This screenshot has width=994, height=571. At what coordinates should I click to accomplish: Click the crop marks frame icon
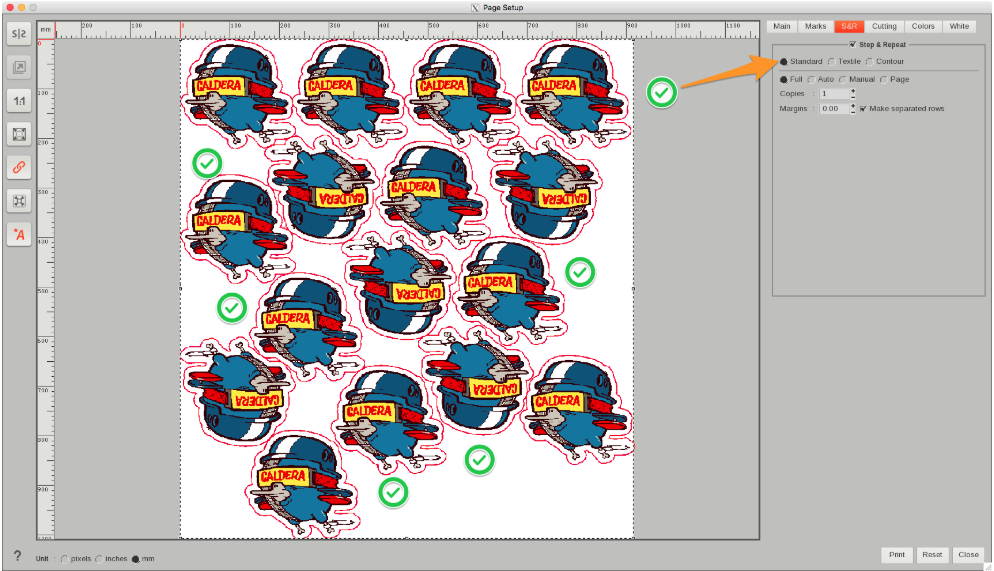[x=19, y=200]
